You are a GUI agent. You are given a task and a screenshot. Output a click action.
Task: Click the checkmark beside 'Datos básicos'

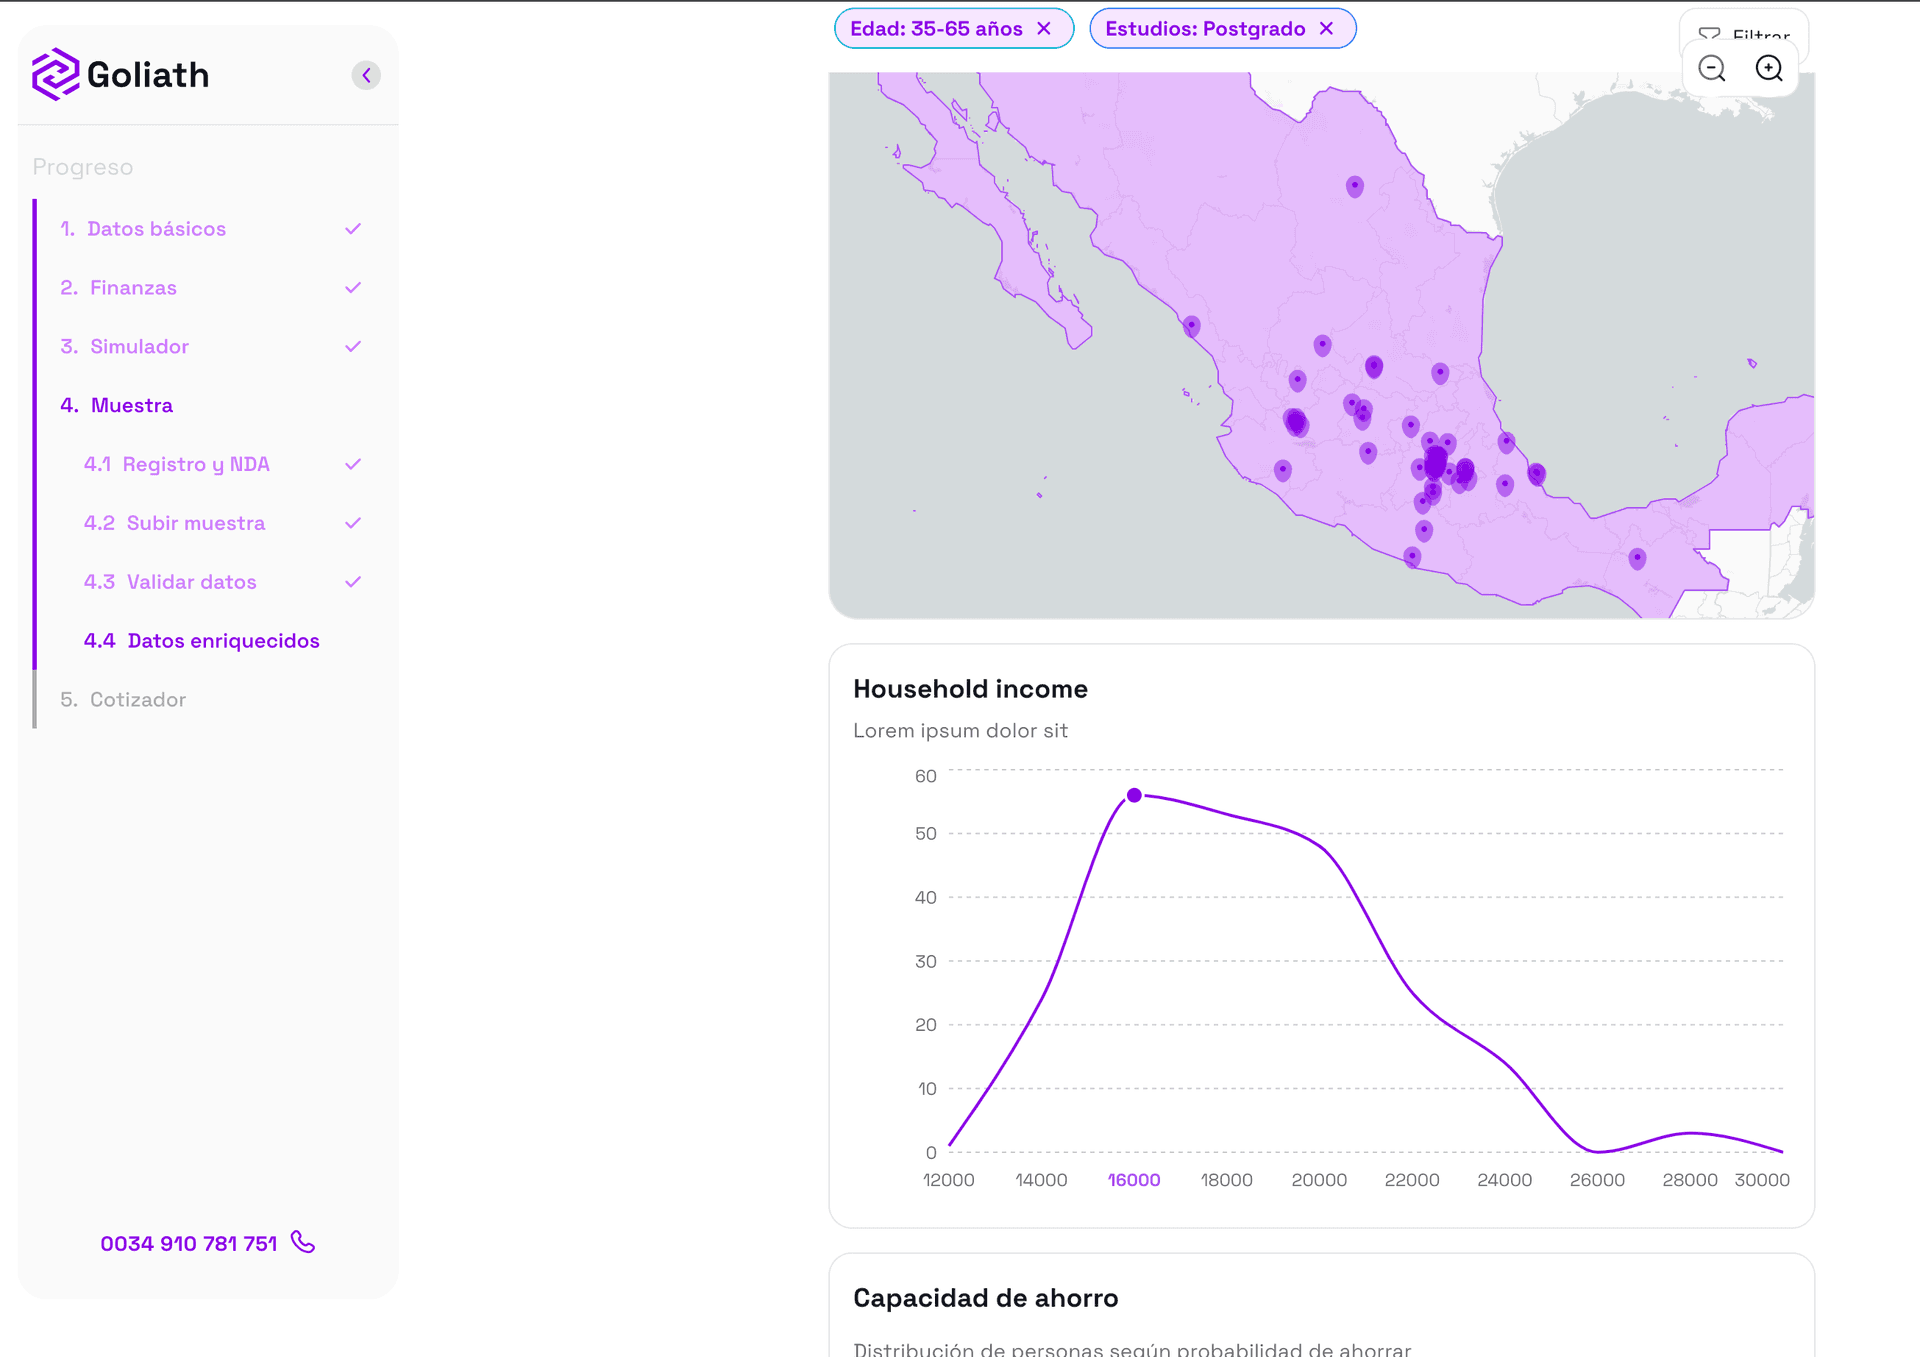(x=352, y=228)
